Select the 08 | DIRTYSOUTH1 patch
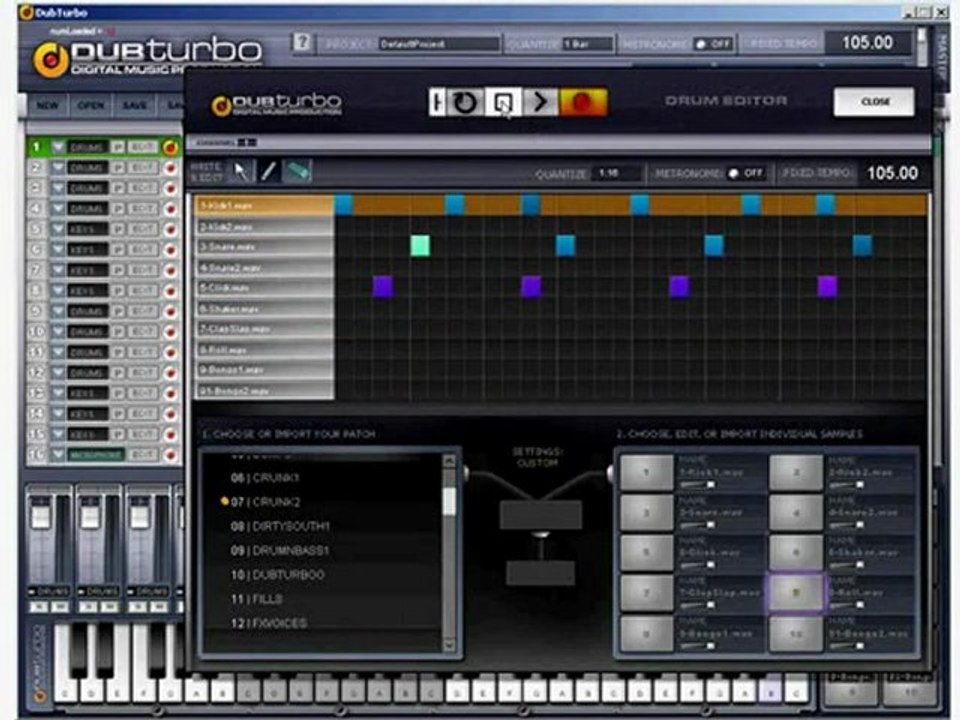The image size is (960, 720). pos(280,527)
